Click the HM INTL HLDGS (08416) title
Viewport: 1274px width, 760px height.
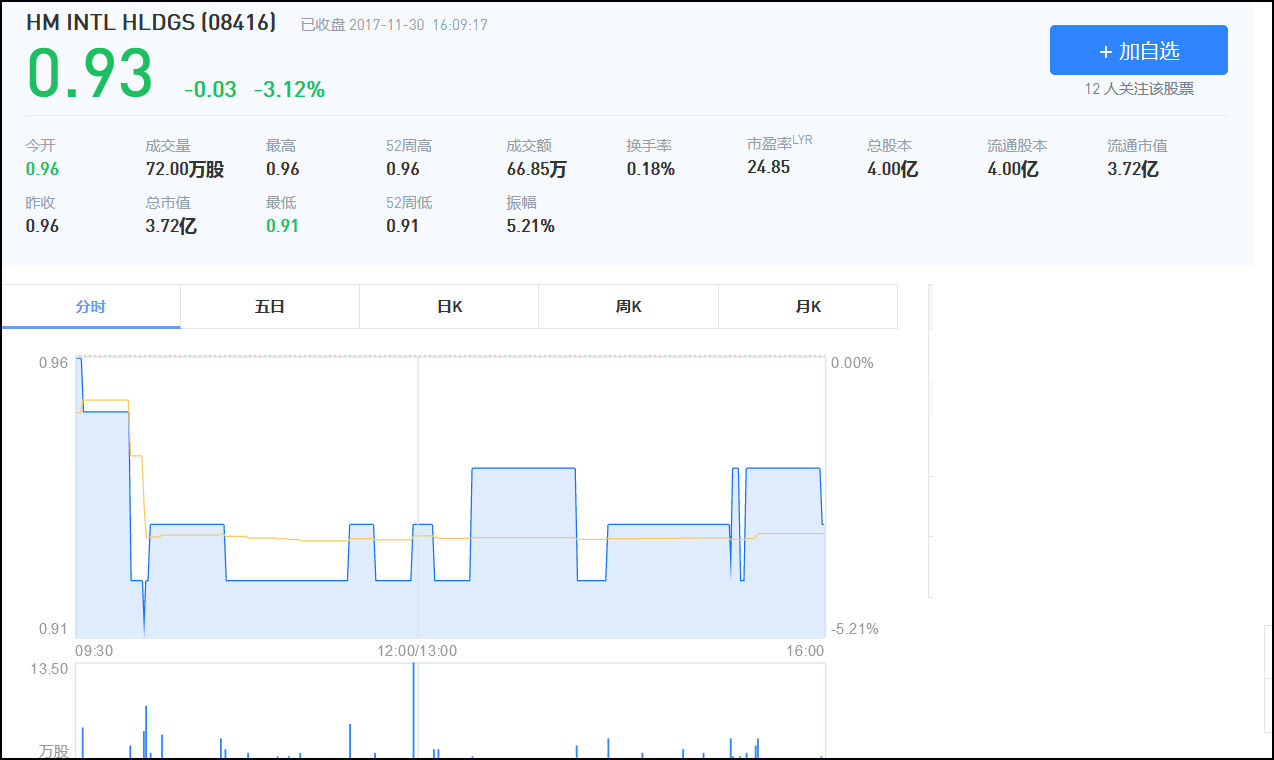tap(151, 23)
